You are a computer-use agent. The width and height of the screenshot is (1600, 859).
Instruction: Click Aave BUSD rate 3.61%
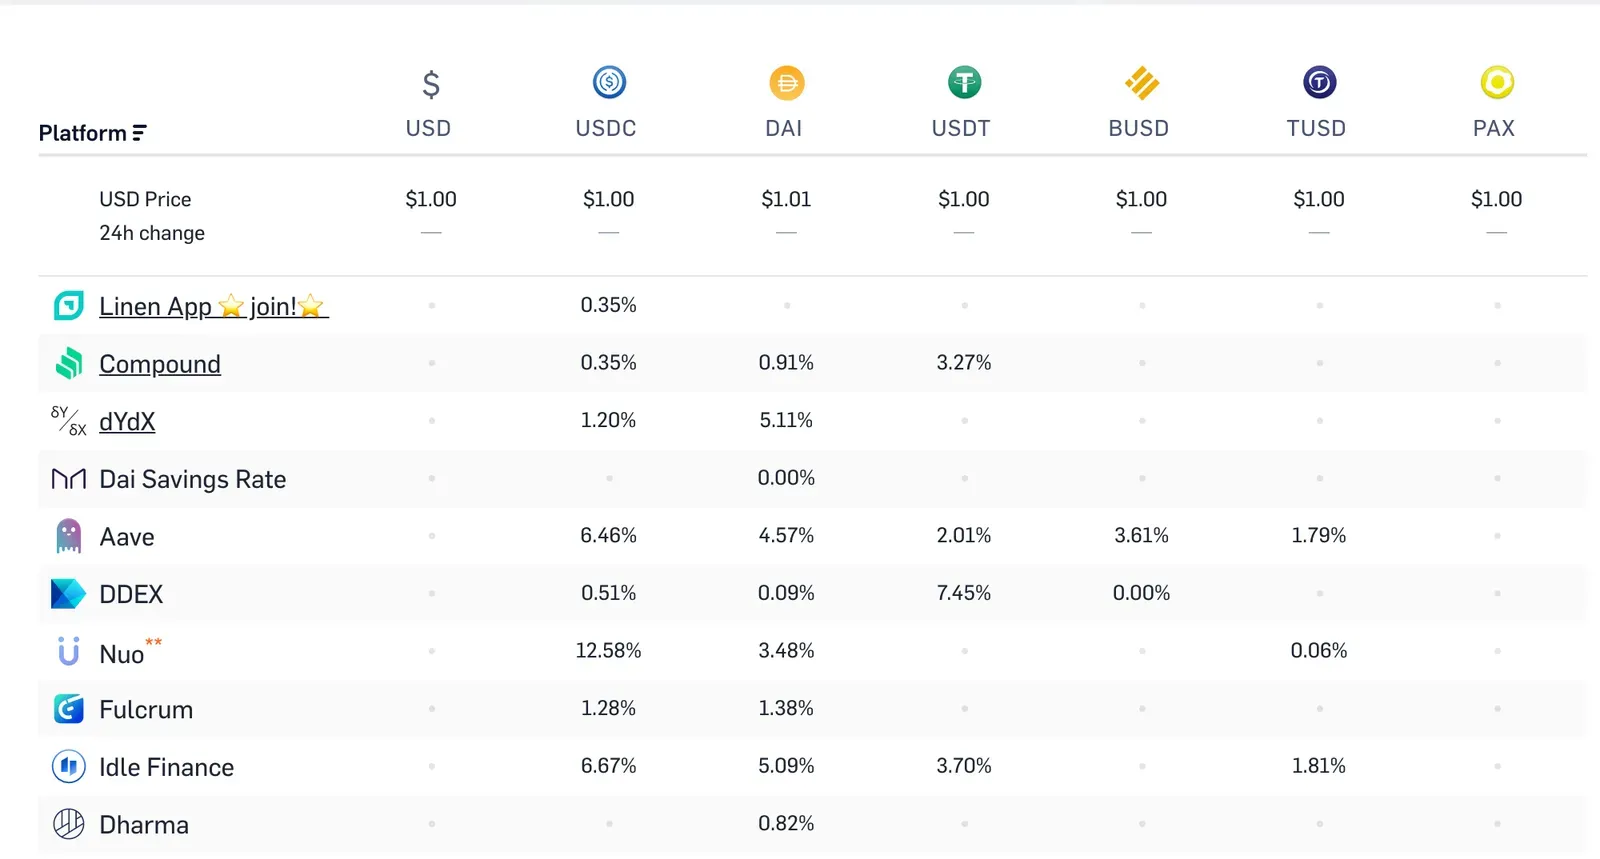tap(1142, 535)
